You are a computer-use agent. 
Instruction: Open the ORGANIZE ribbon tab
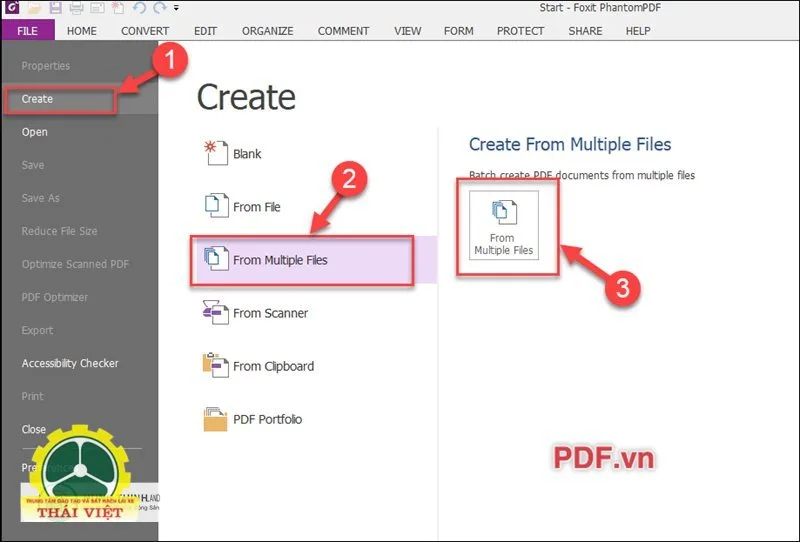tap(267, 31)
